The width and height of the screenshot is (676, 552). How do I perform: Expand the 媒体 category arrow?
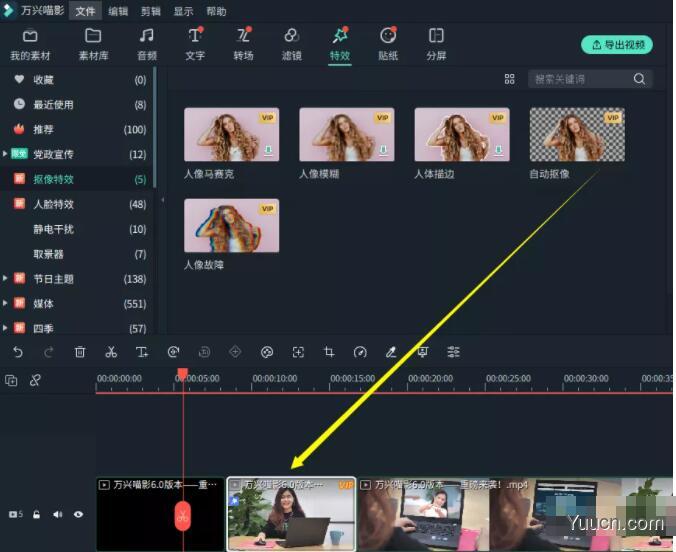(x=5, y=303)
